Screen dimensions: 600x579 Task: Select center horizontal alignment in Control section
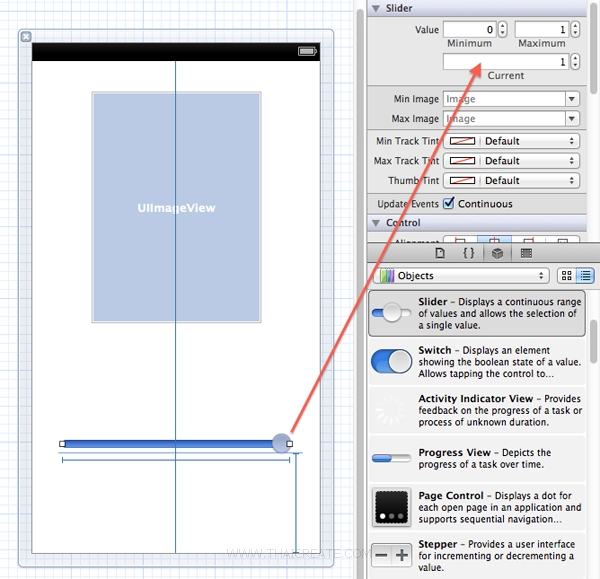click(x=494, y=240)
